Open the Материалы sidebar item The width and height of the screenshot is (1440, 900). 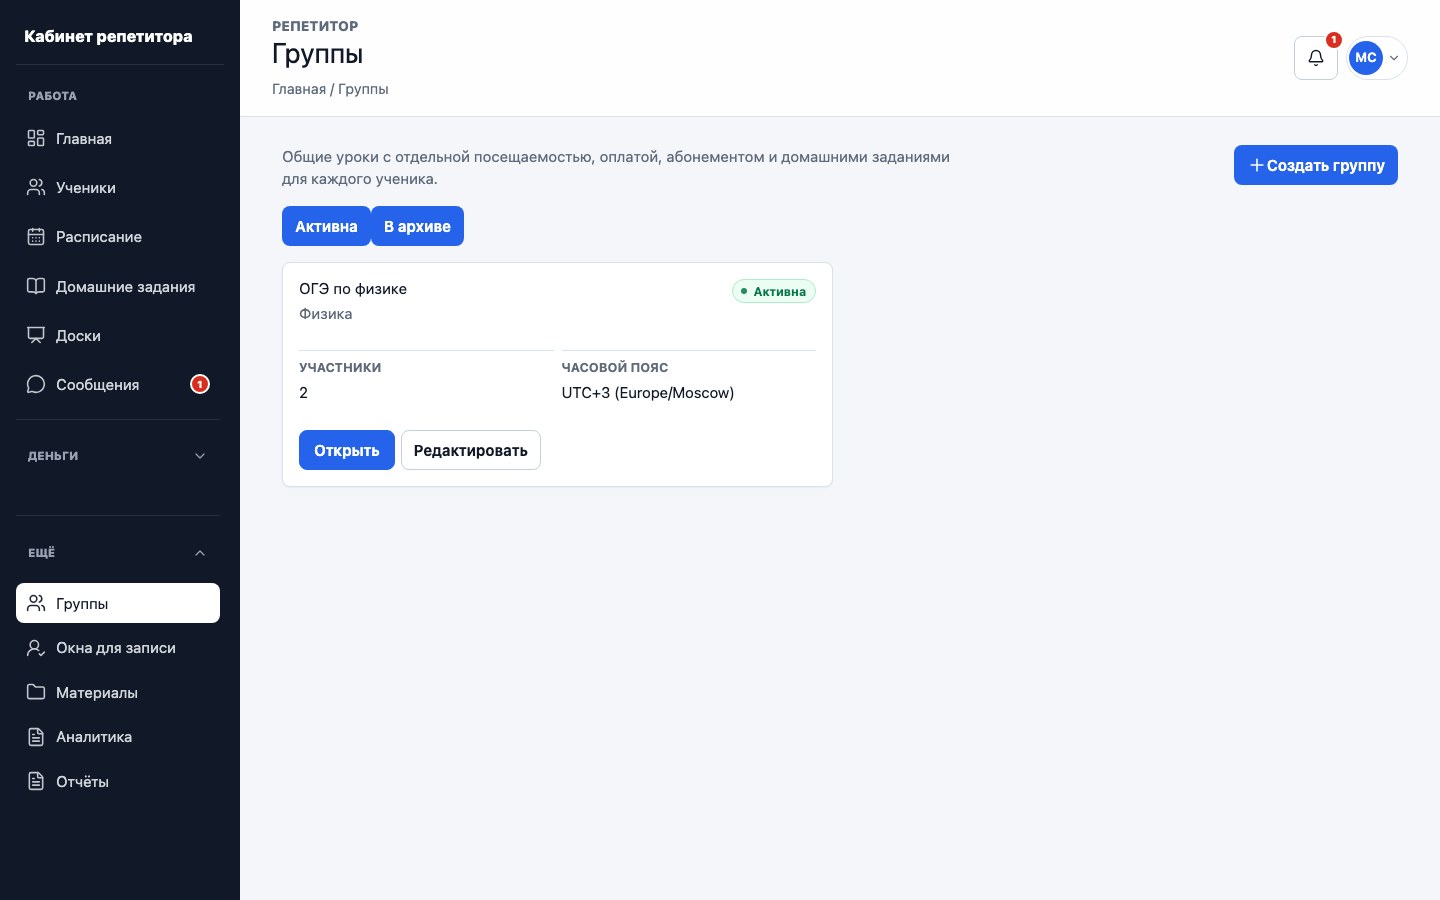point(118,692)
